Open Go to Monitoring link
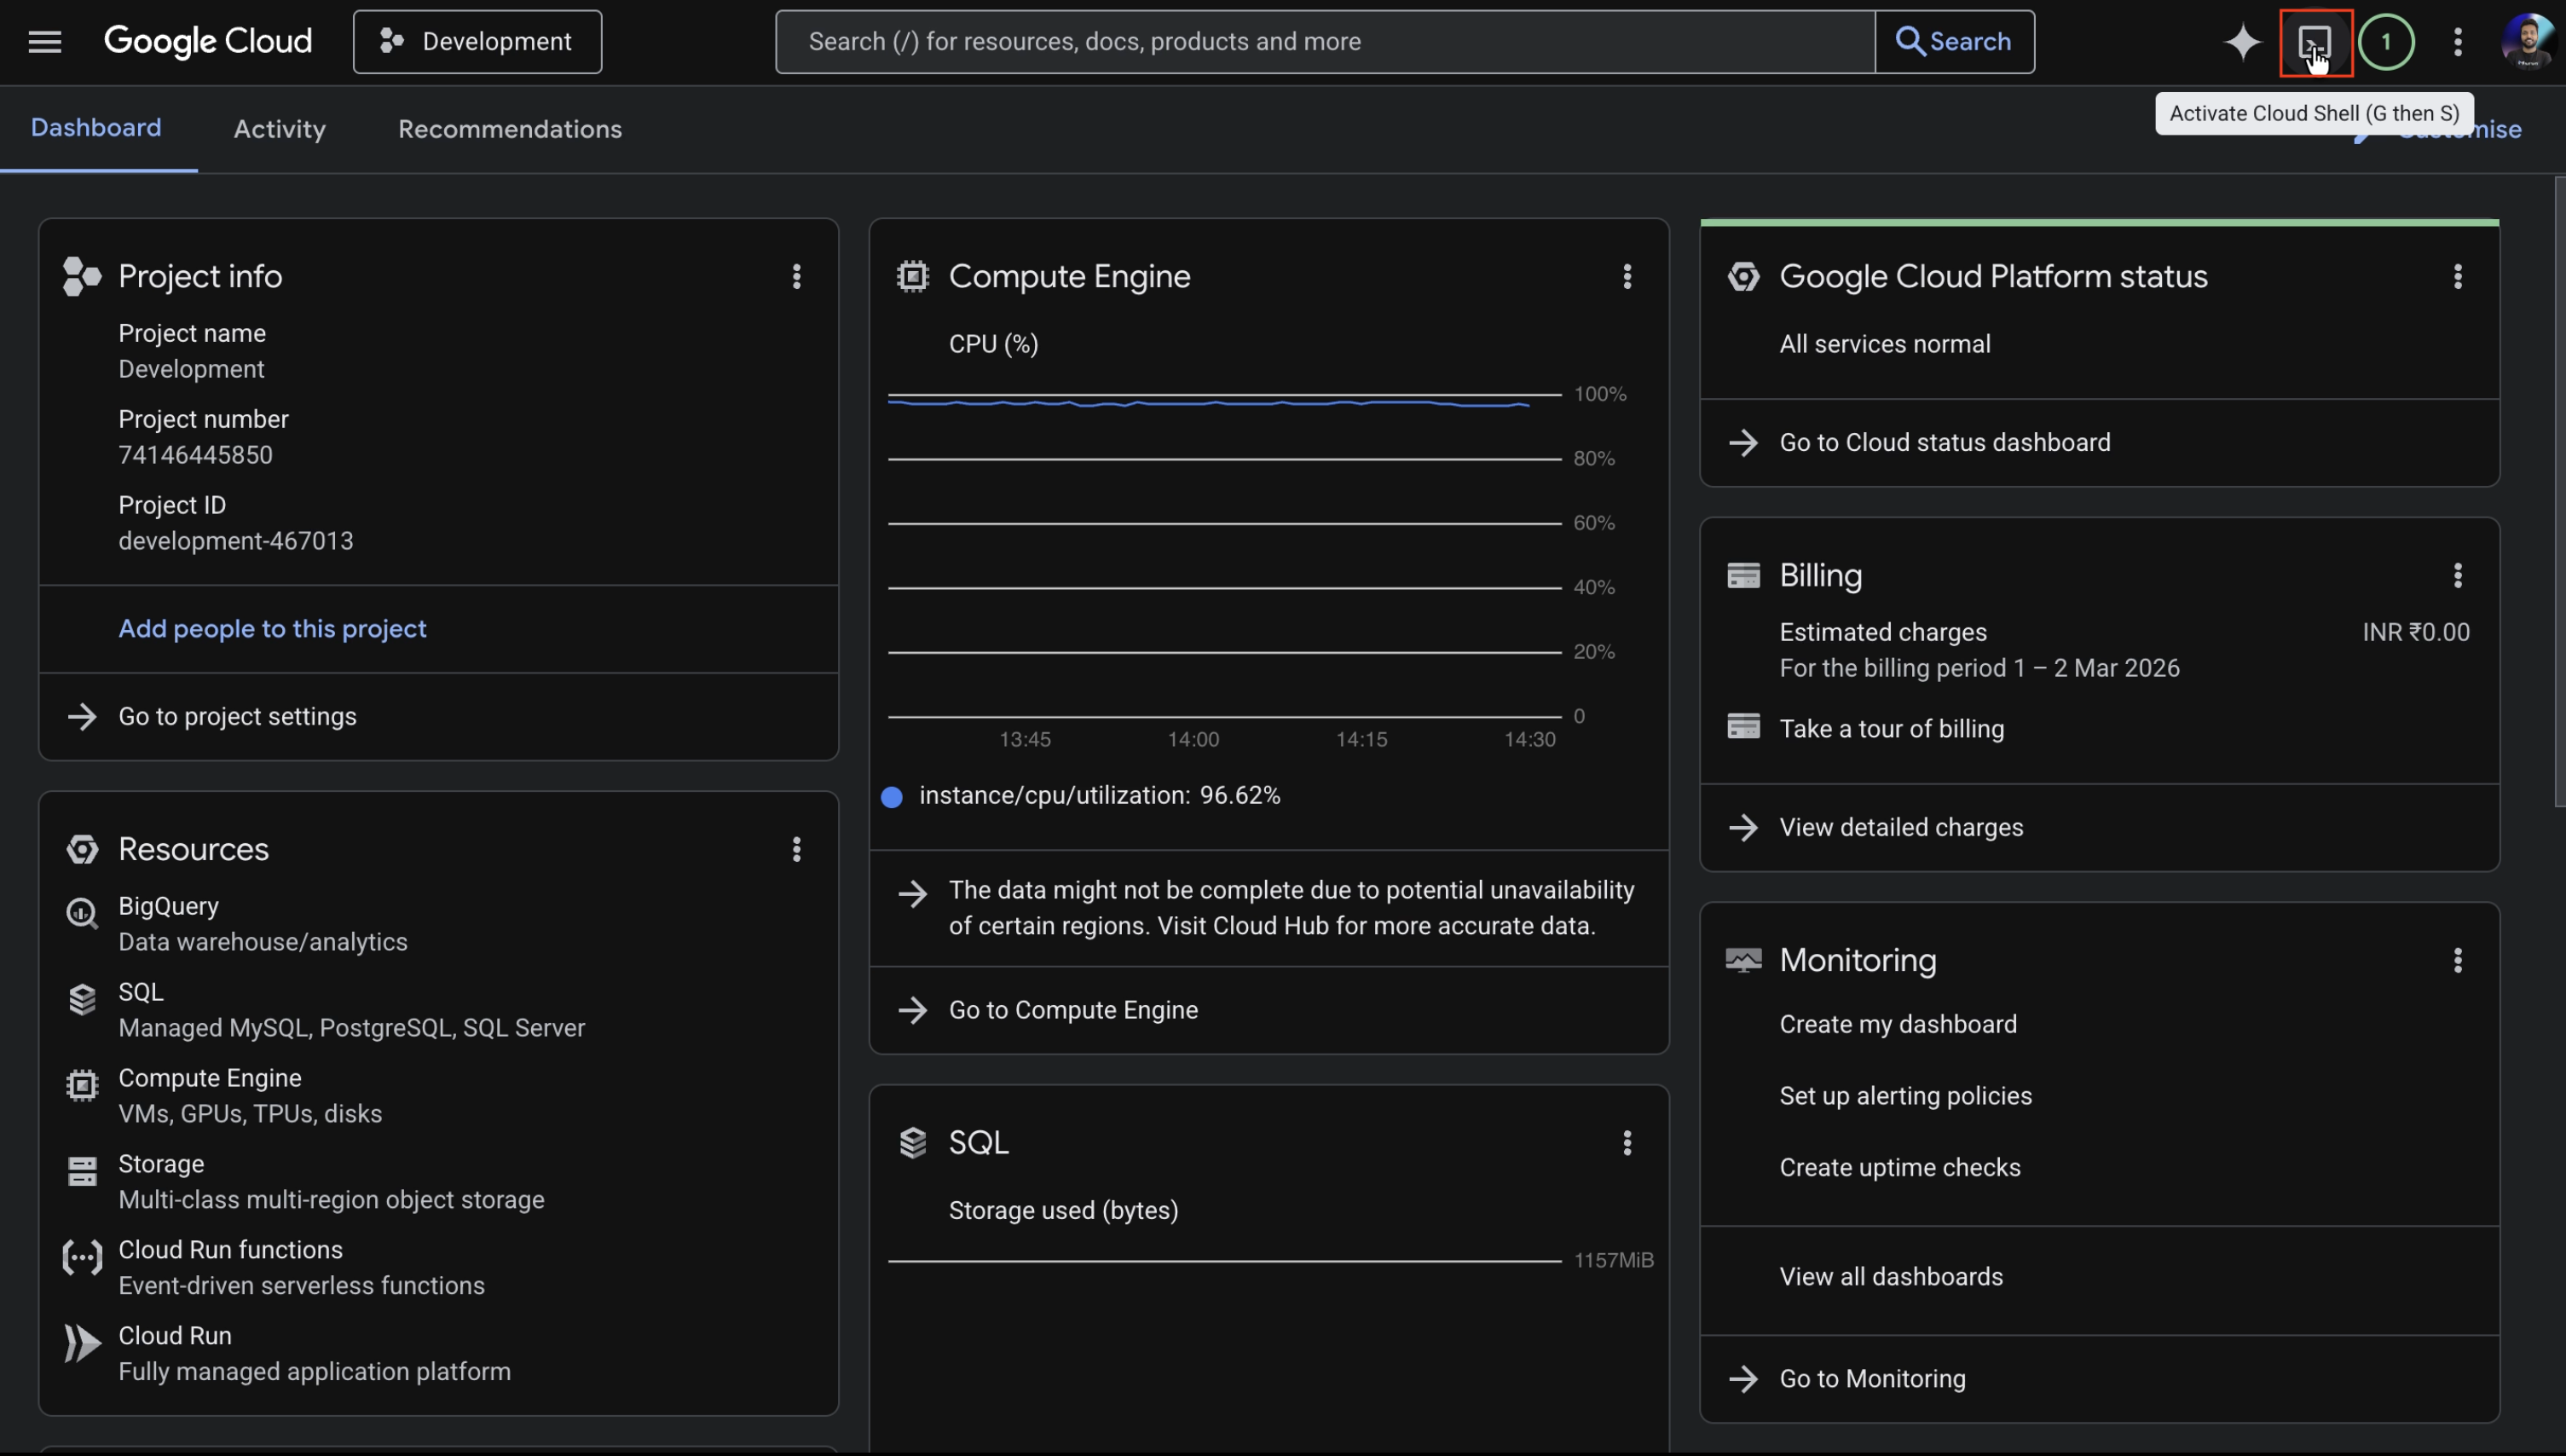Viewport: 2566px width, 1456px height. [1872, 1378]
